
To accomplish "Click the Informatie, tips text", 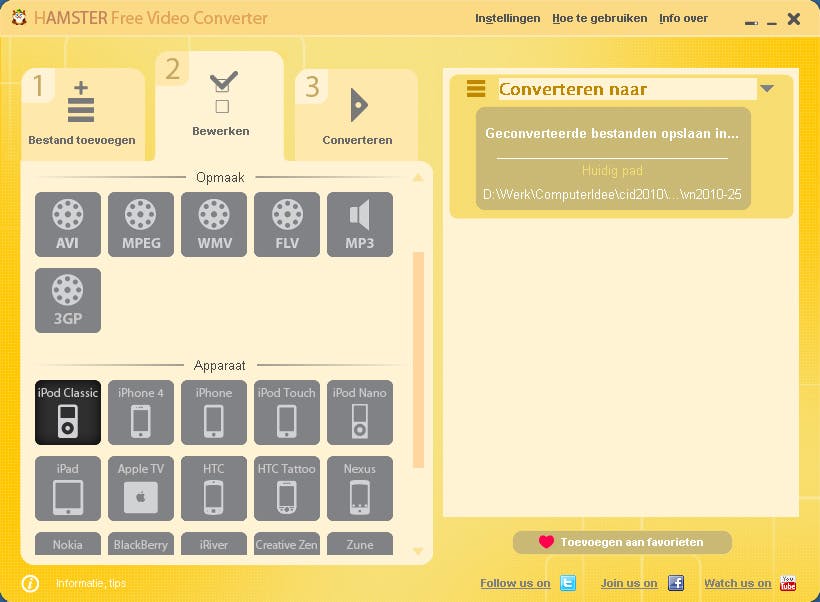I will tap(91, 583).
